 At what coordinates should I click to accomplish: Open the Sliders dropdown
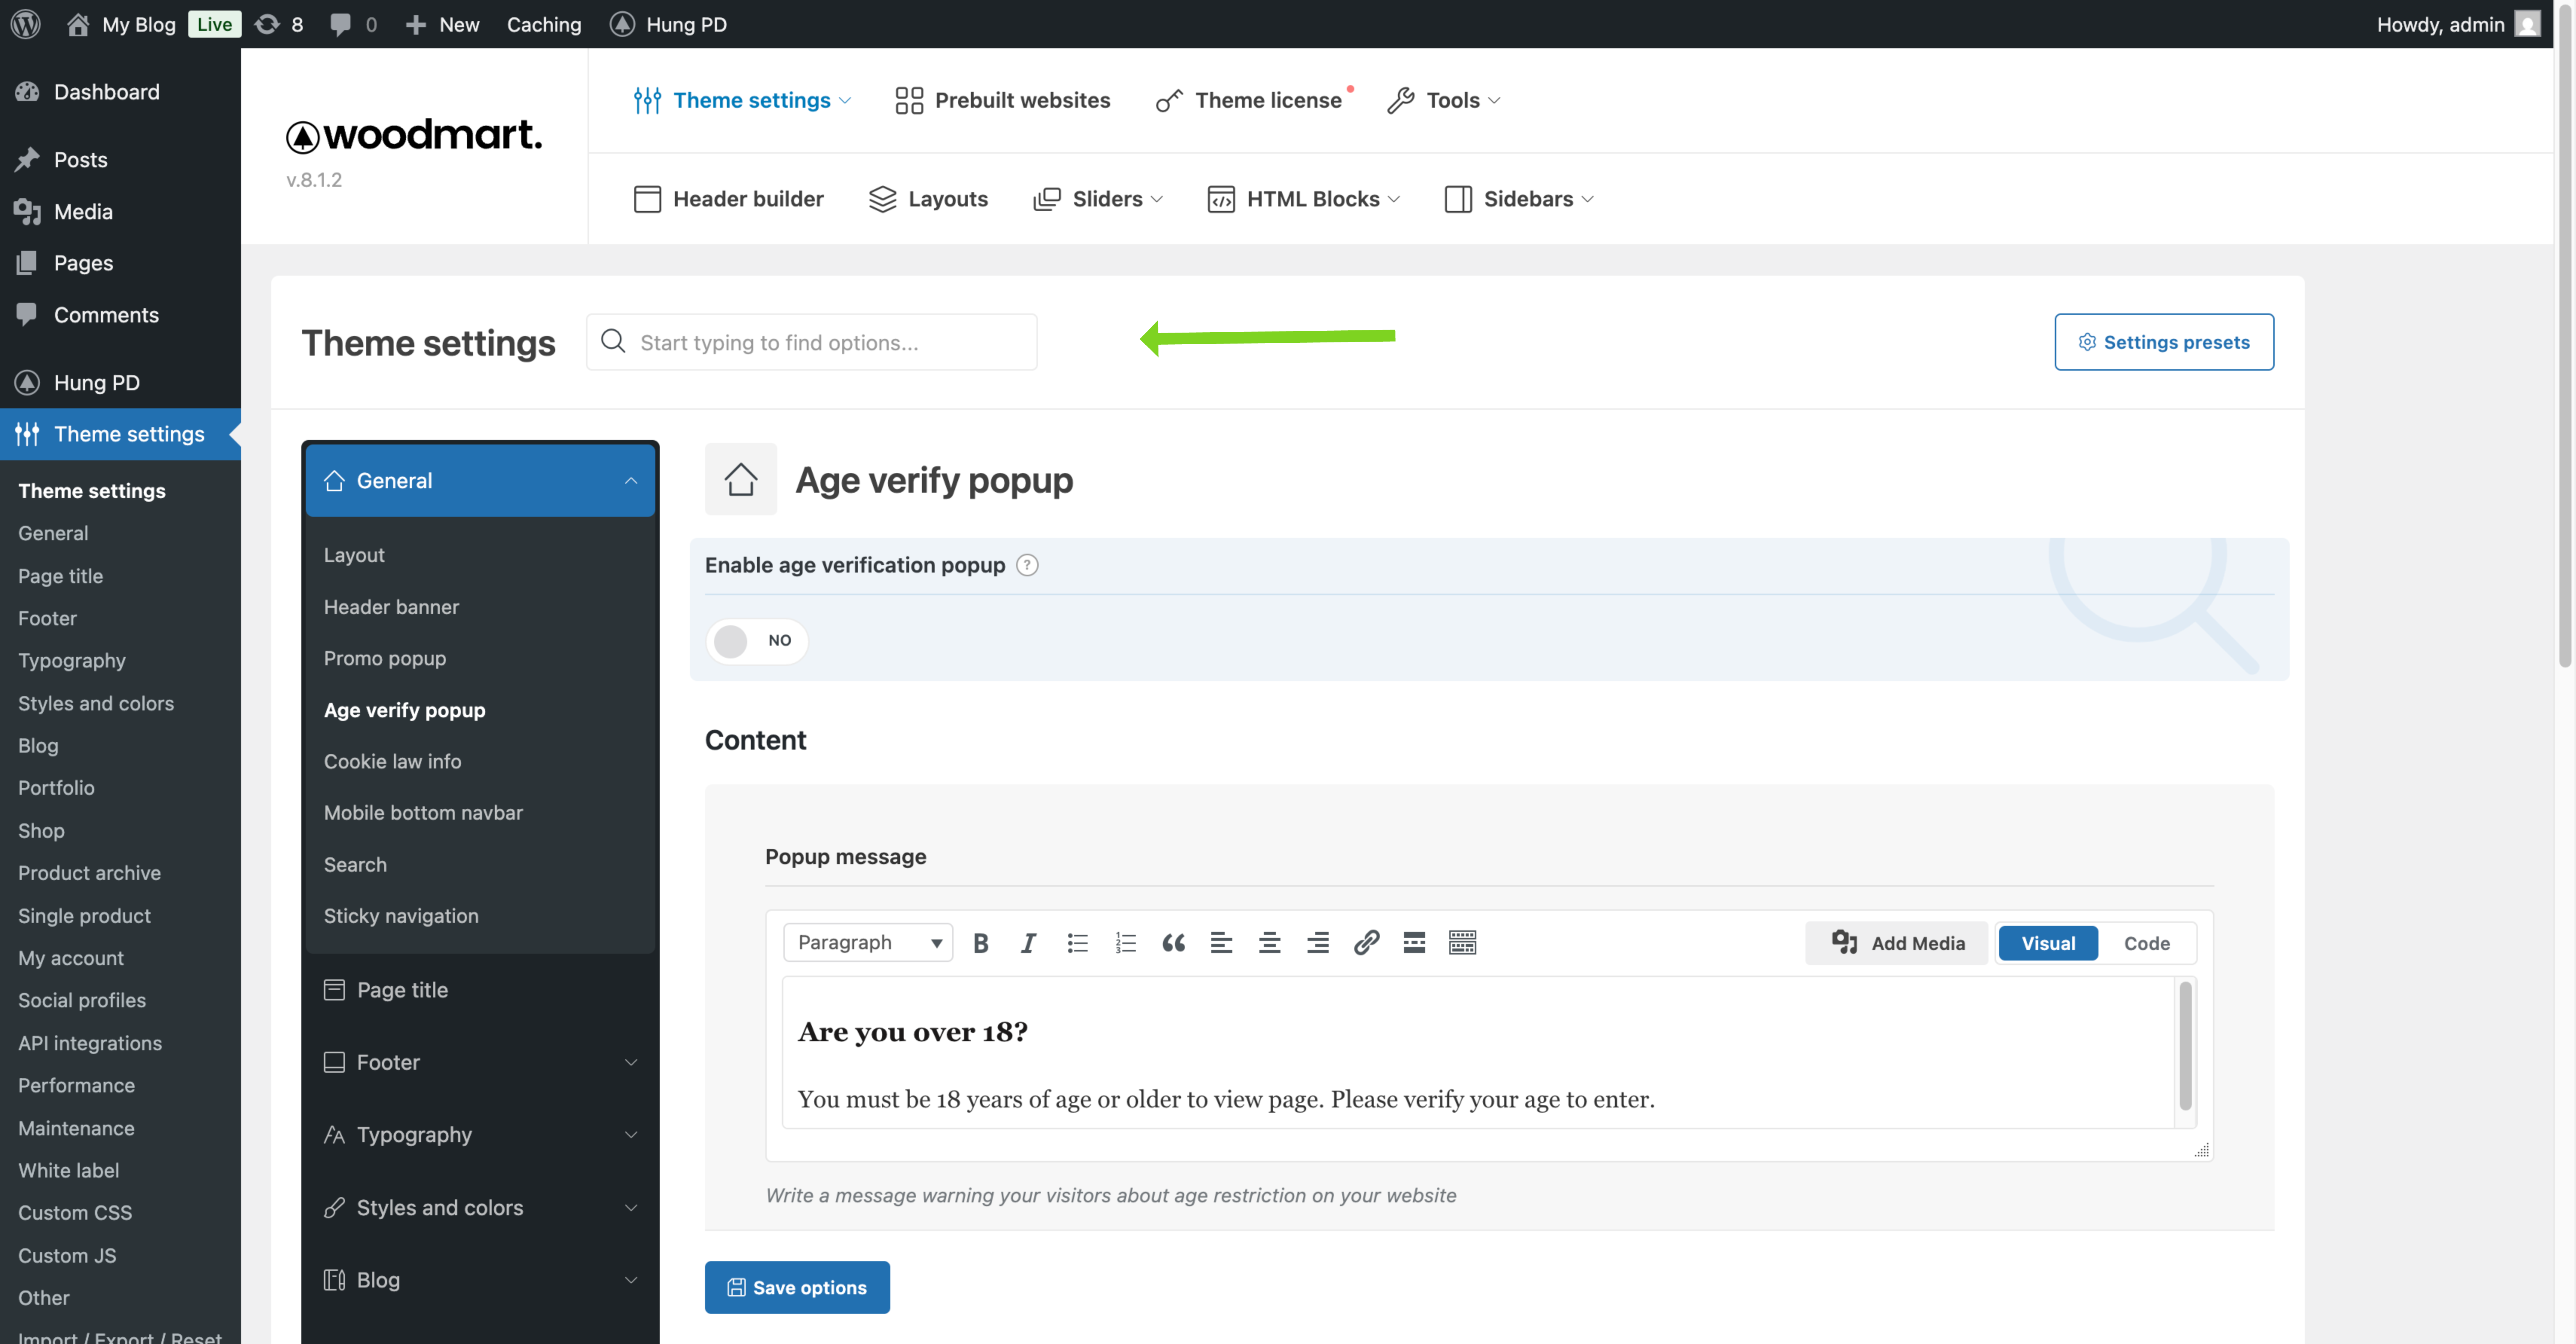(x=1098, y=199)
